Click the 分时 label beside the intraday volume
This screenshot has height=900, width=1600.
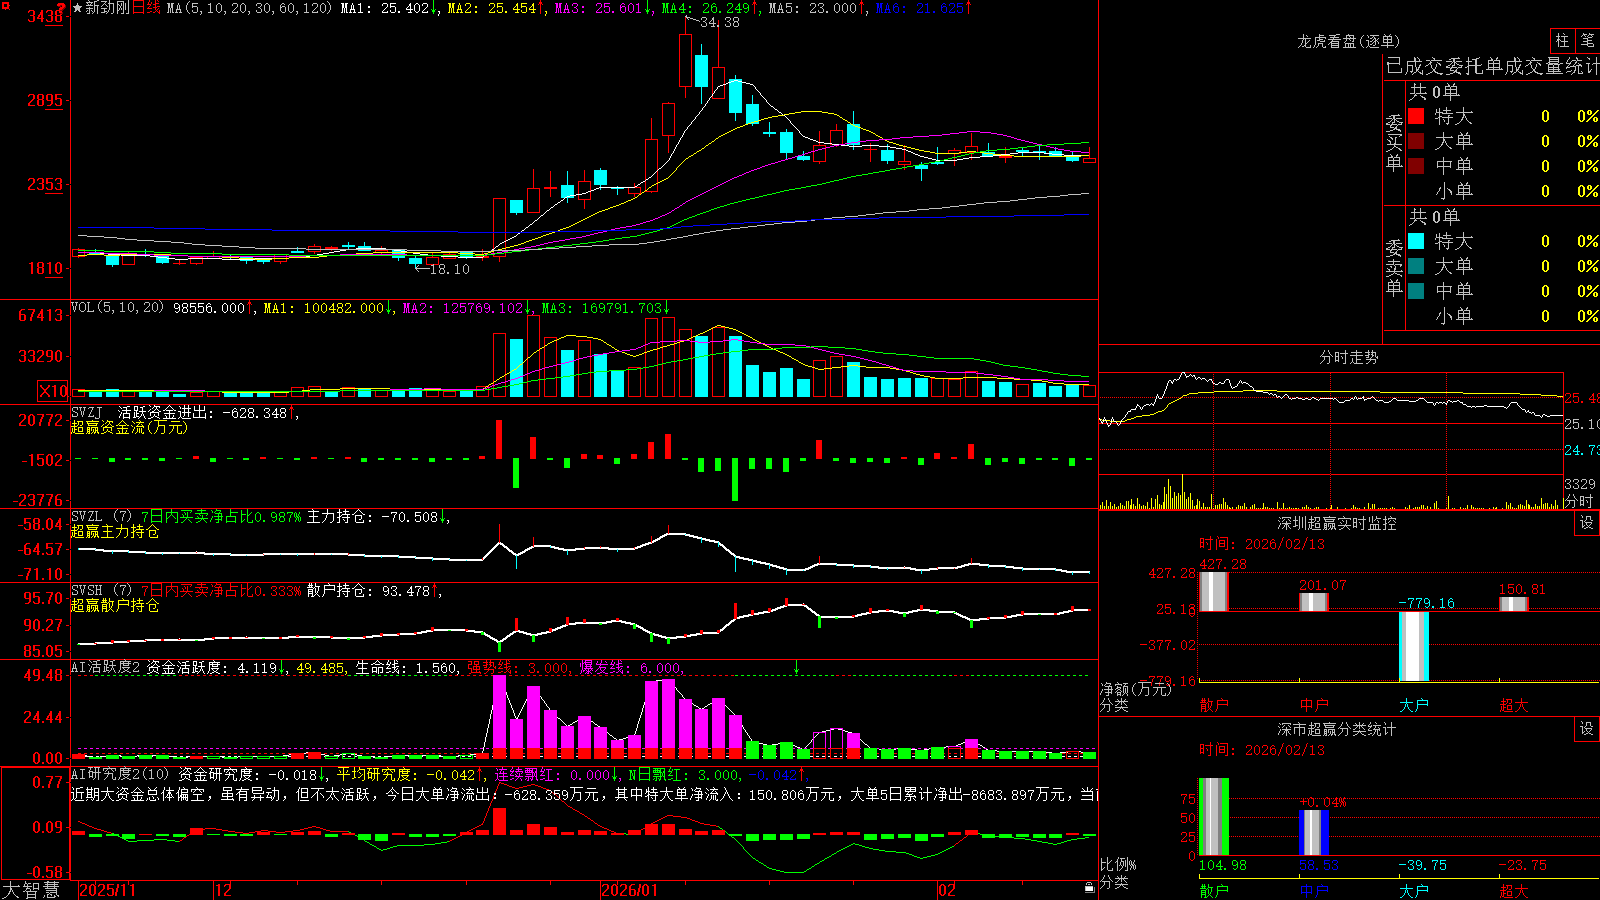[x=1578, y=500]
